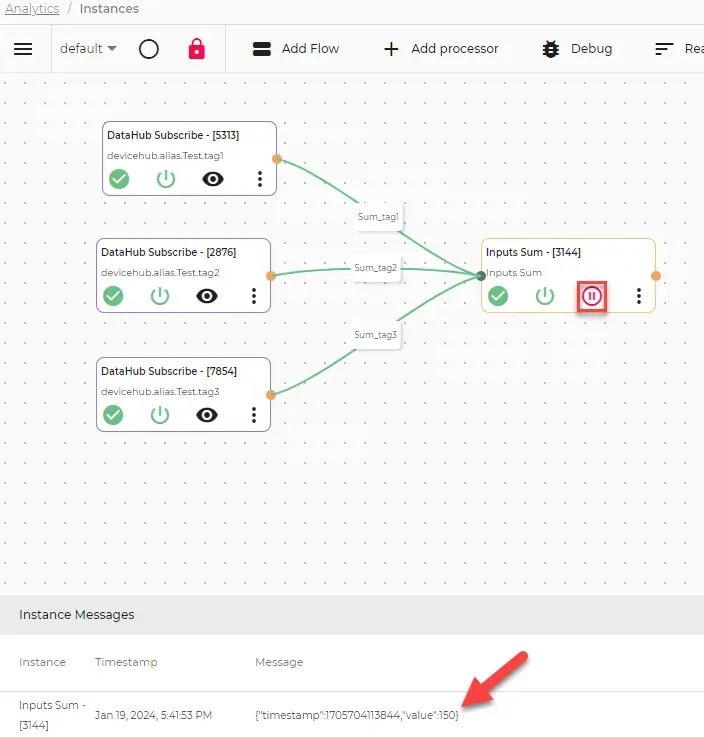Click Add Flow button

coord(296,48)
